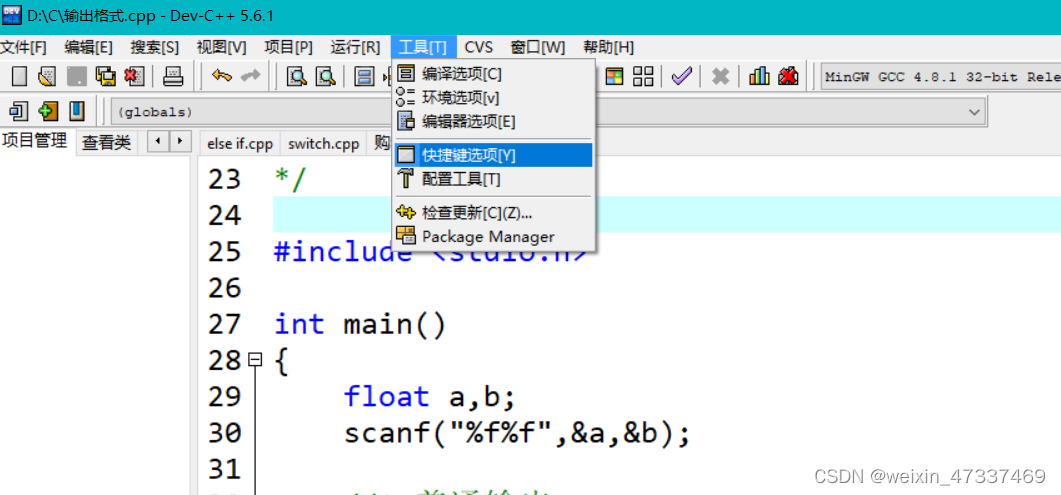This screenshot has width=1061, height=495.
Task: Click the grey Stop execution X icon
Action: (720, 76)
